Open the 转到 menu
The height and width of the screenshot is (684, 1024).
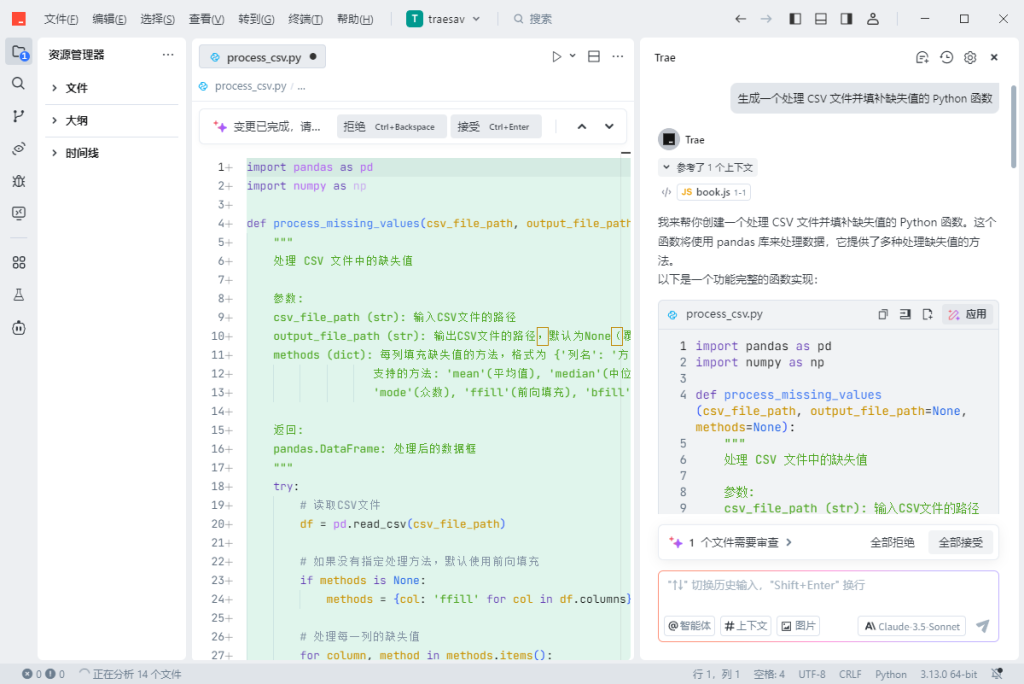tap(256, 19)
